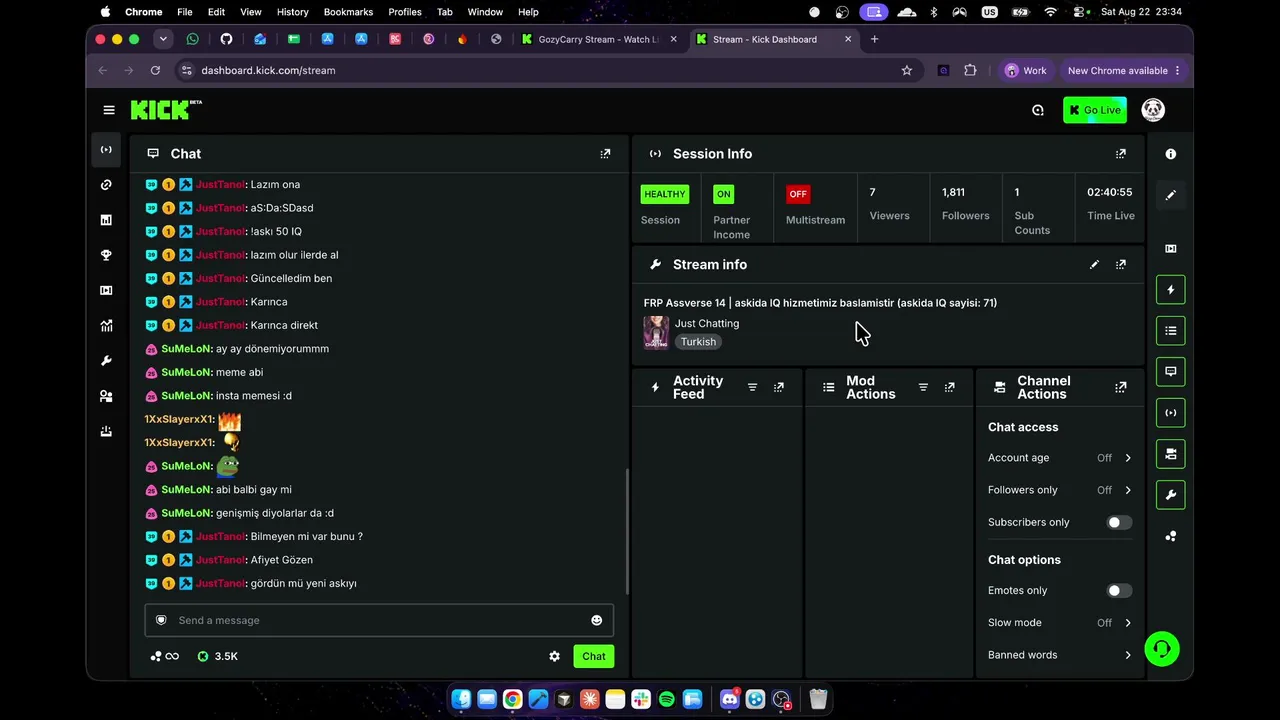This screenshot has height=720, width=1280.
Task: Open Activity Feed filter options
Action: (753, 387)
